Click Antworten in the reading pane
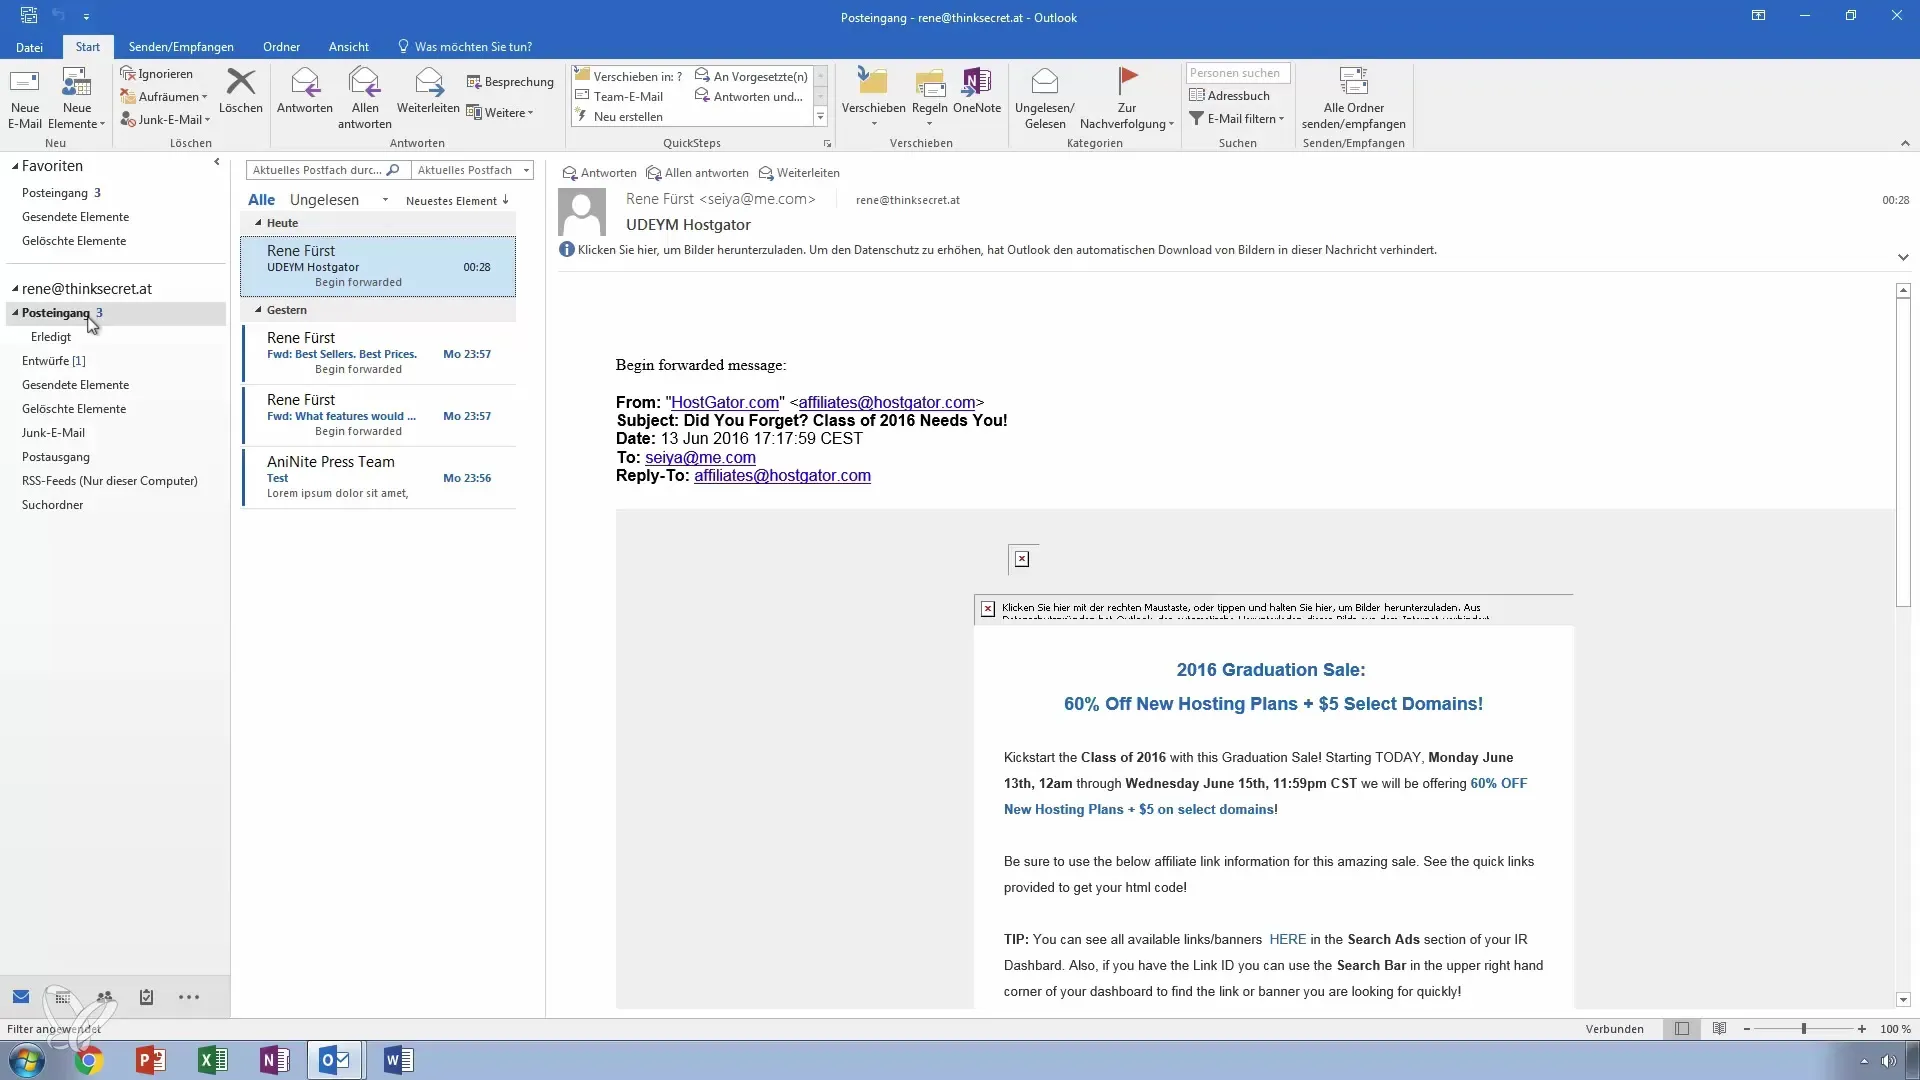Screen dimensions: 1920x1080 (599, 173)
